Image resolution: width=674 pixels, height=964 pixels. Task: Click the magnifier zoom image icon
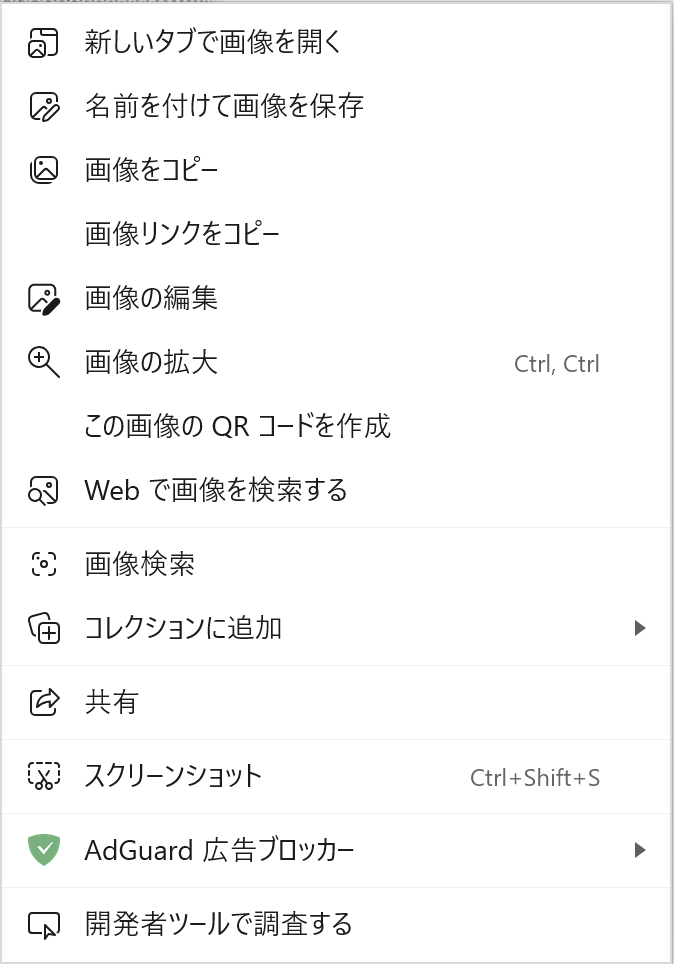pyautogui.click(x=44, y=362)
